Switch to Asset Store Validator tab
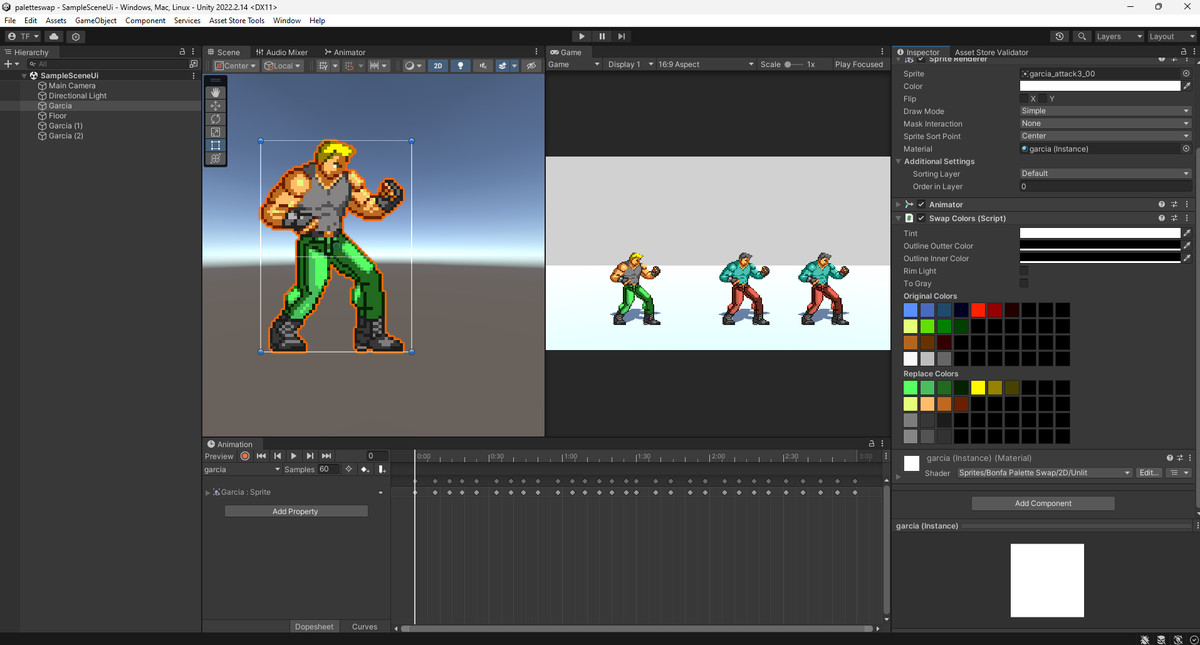 tap(991, 52)
